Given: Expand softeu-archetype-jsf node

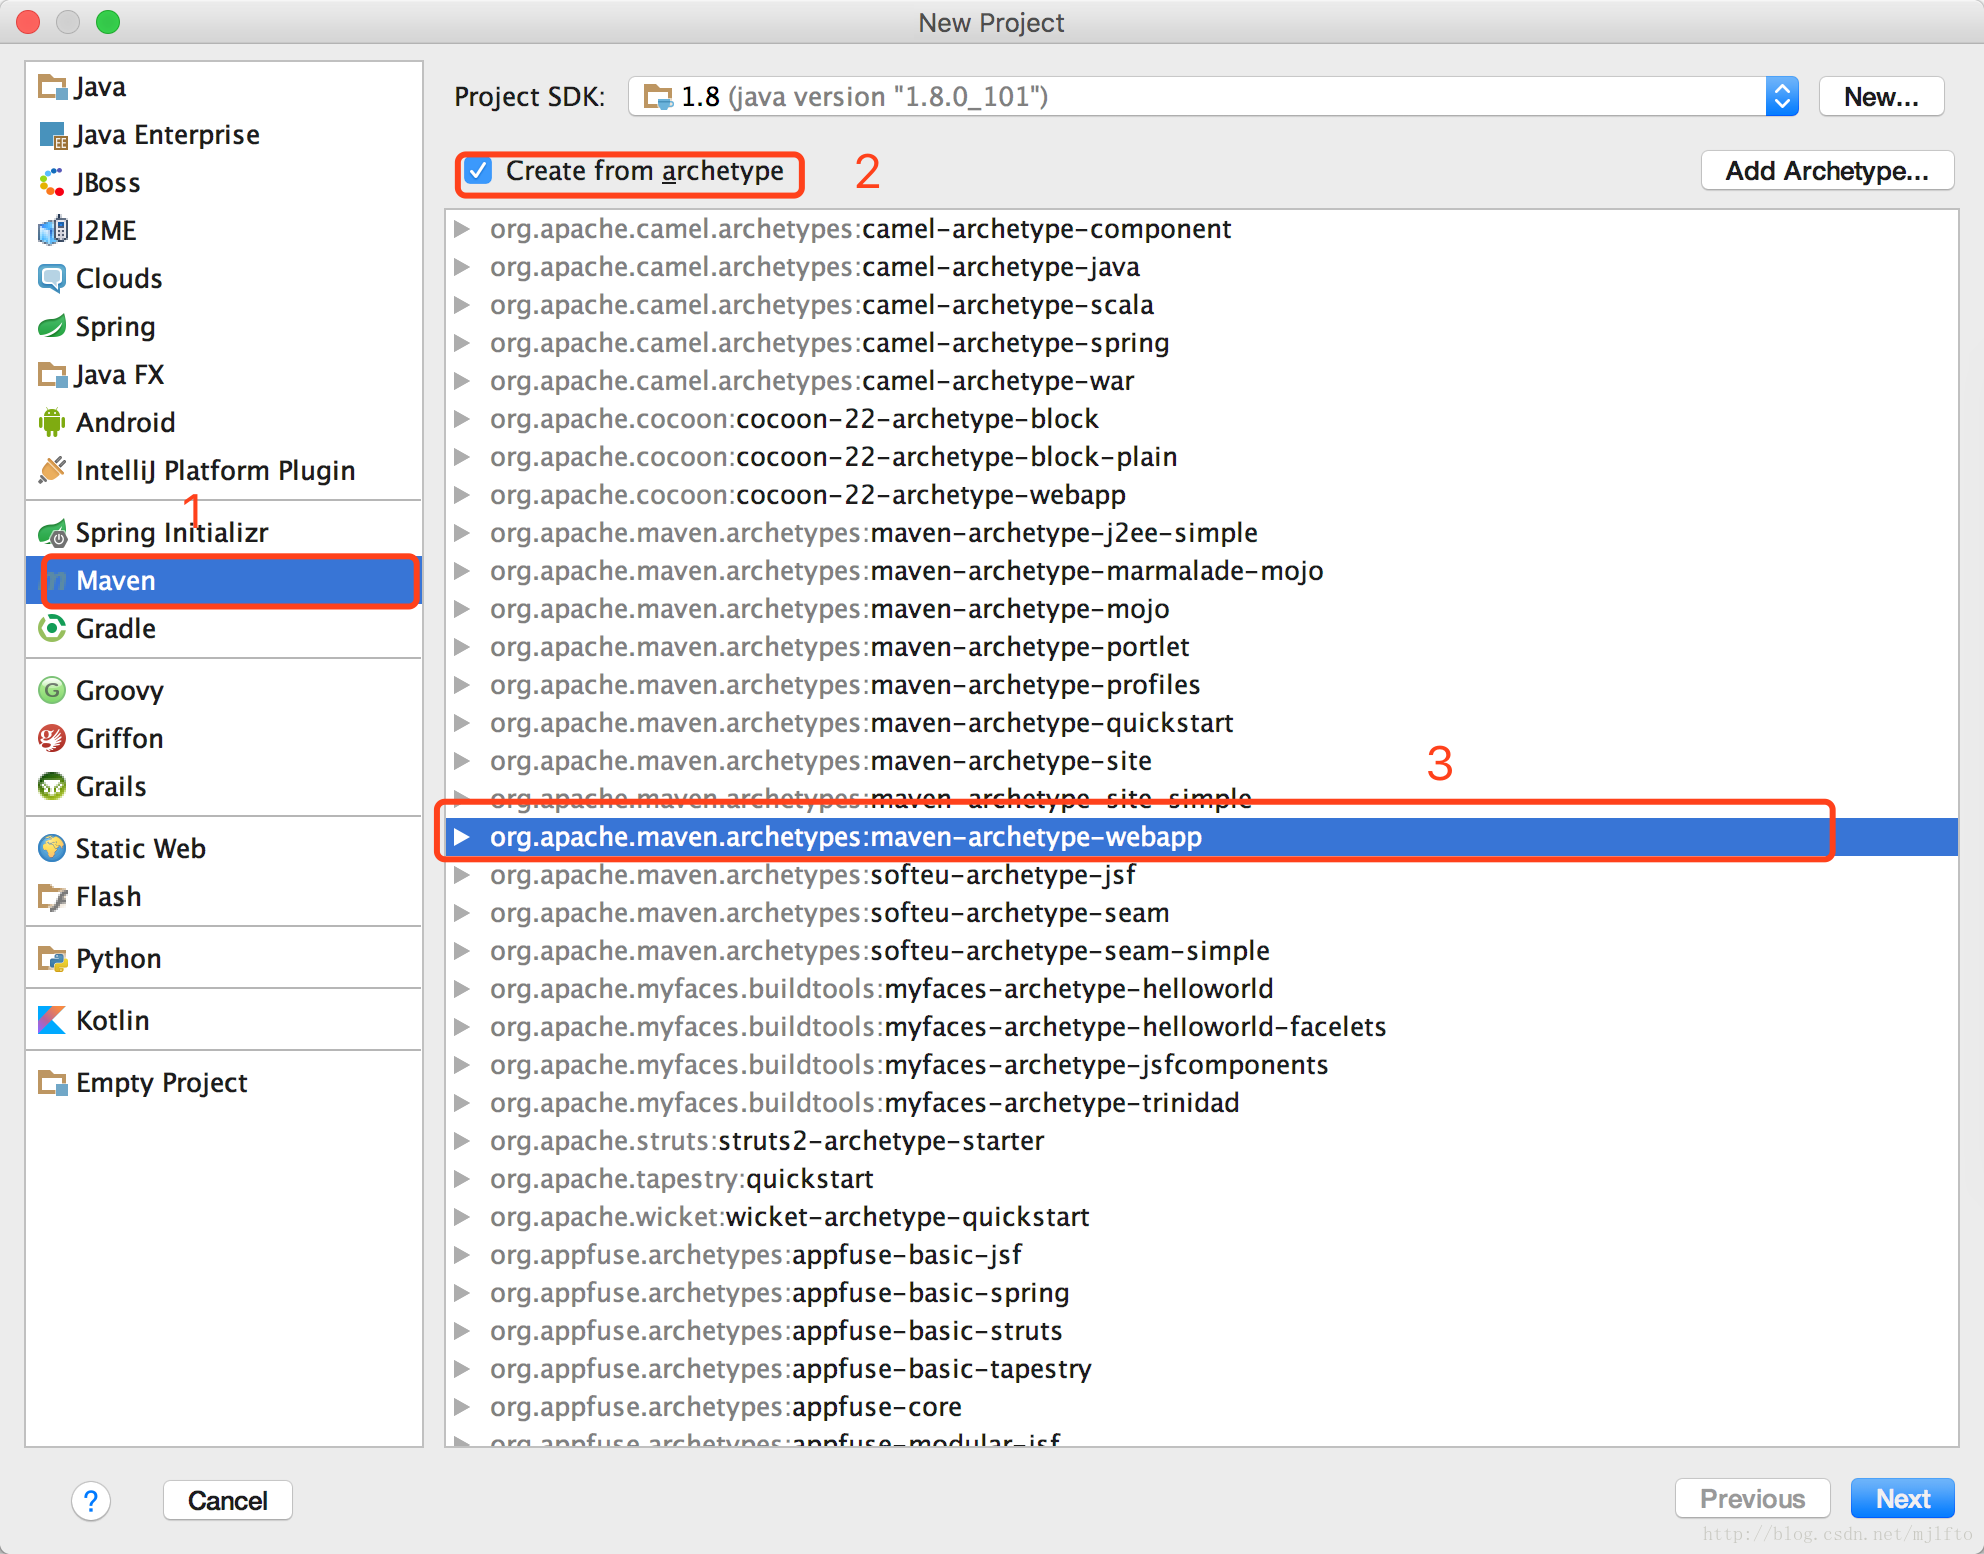Looking at the screenshot, I should [x=462, y=875].
